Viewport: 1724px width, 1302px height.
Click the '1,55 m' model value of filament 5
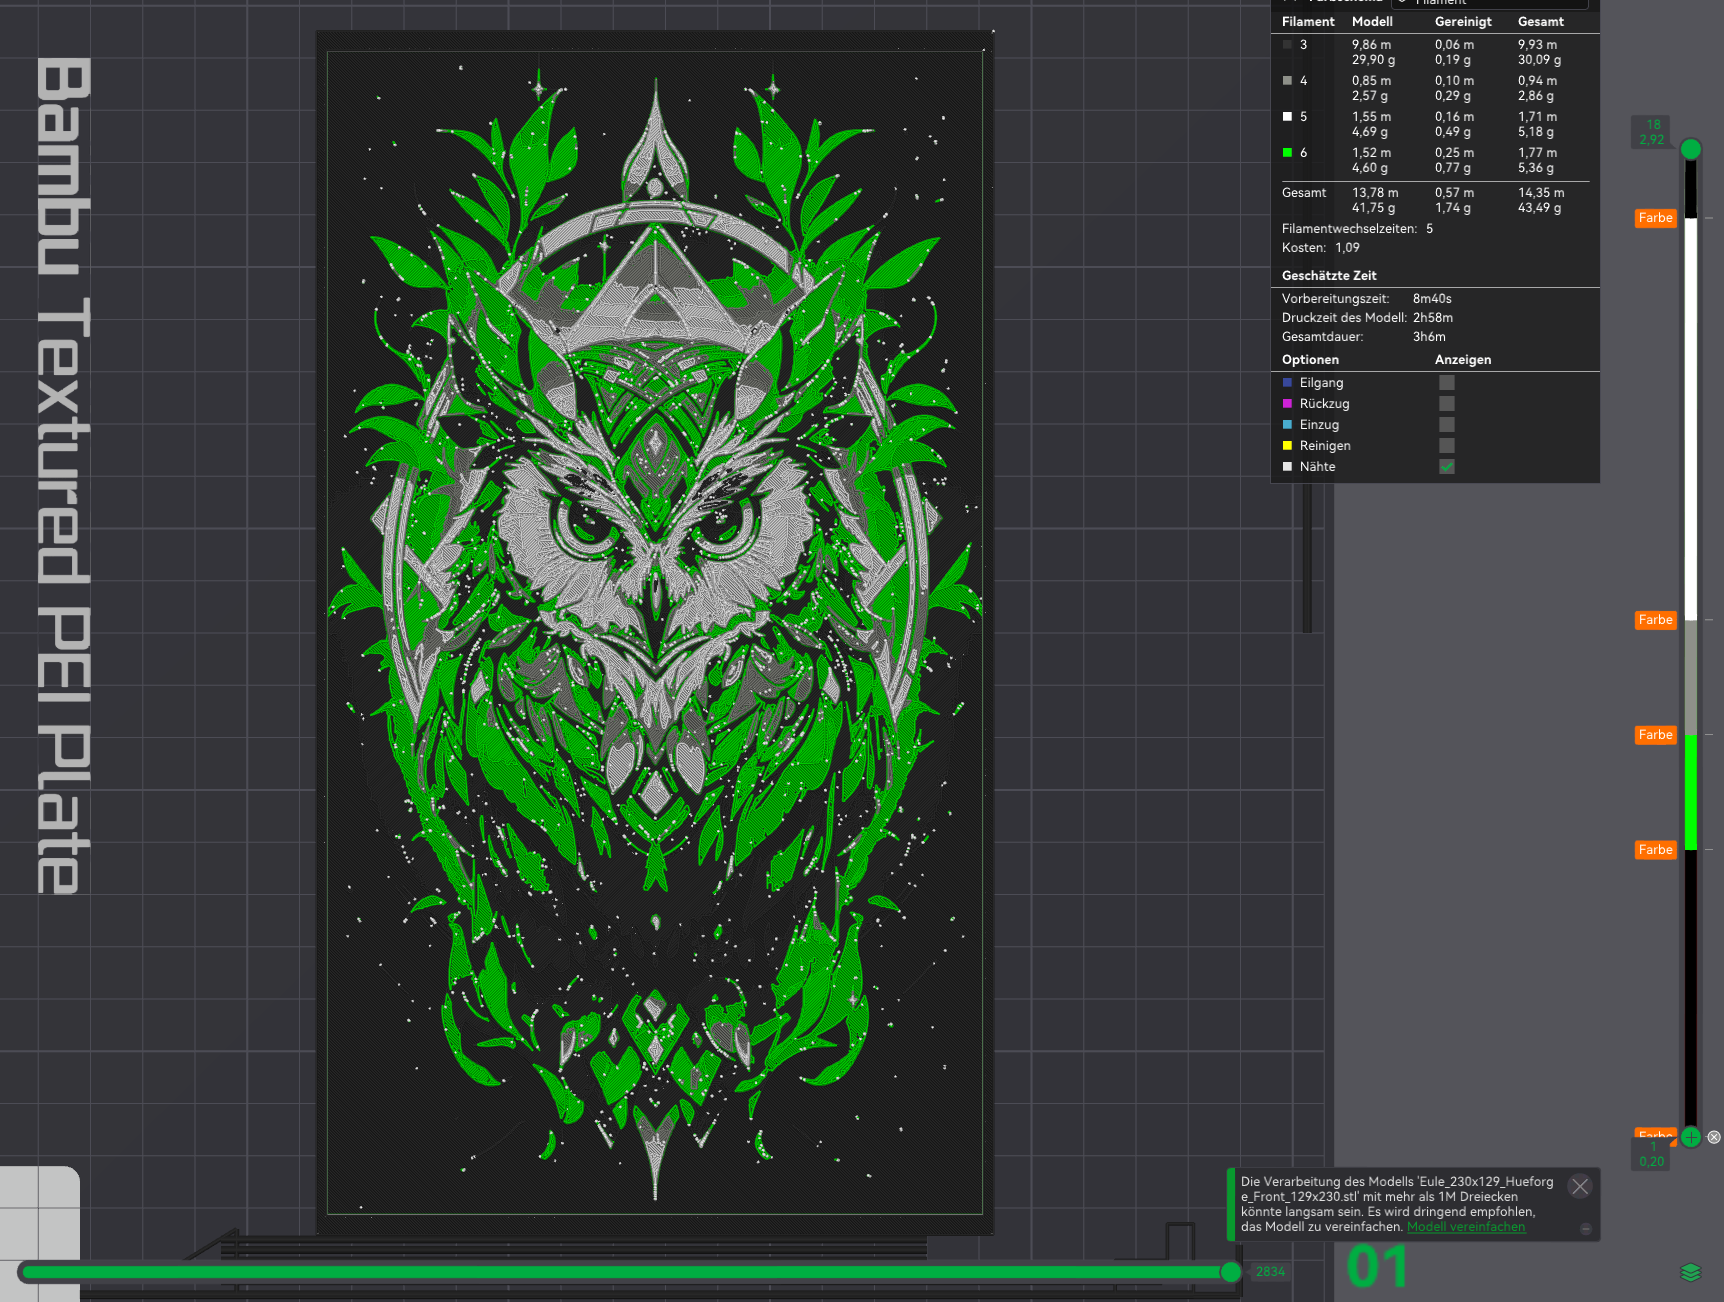(1371, 117)
